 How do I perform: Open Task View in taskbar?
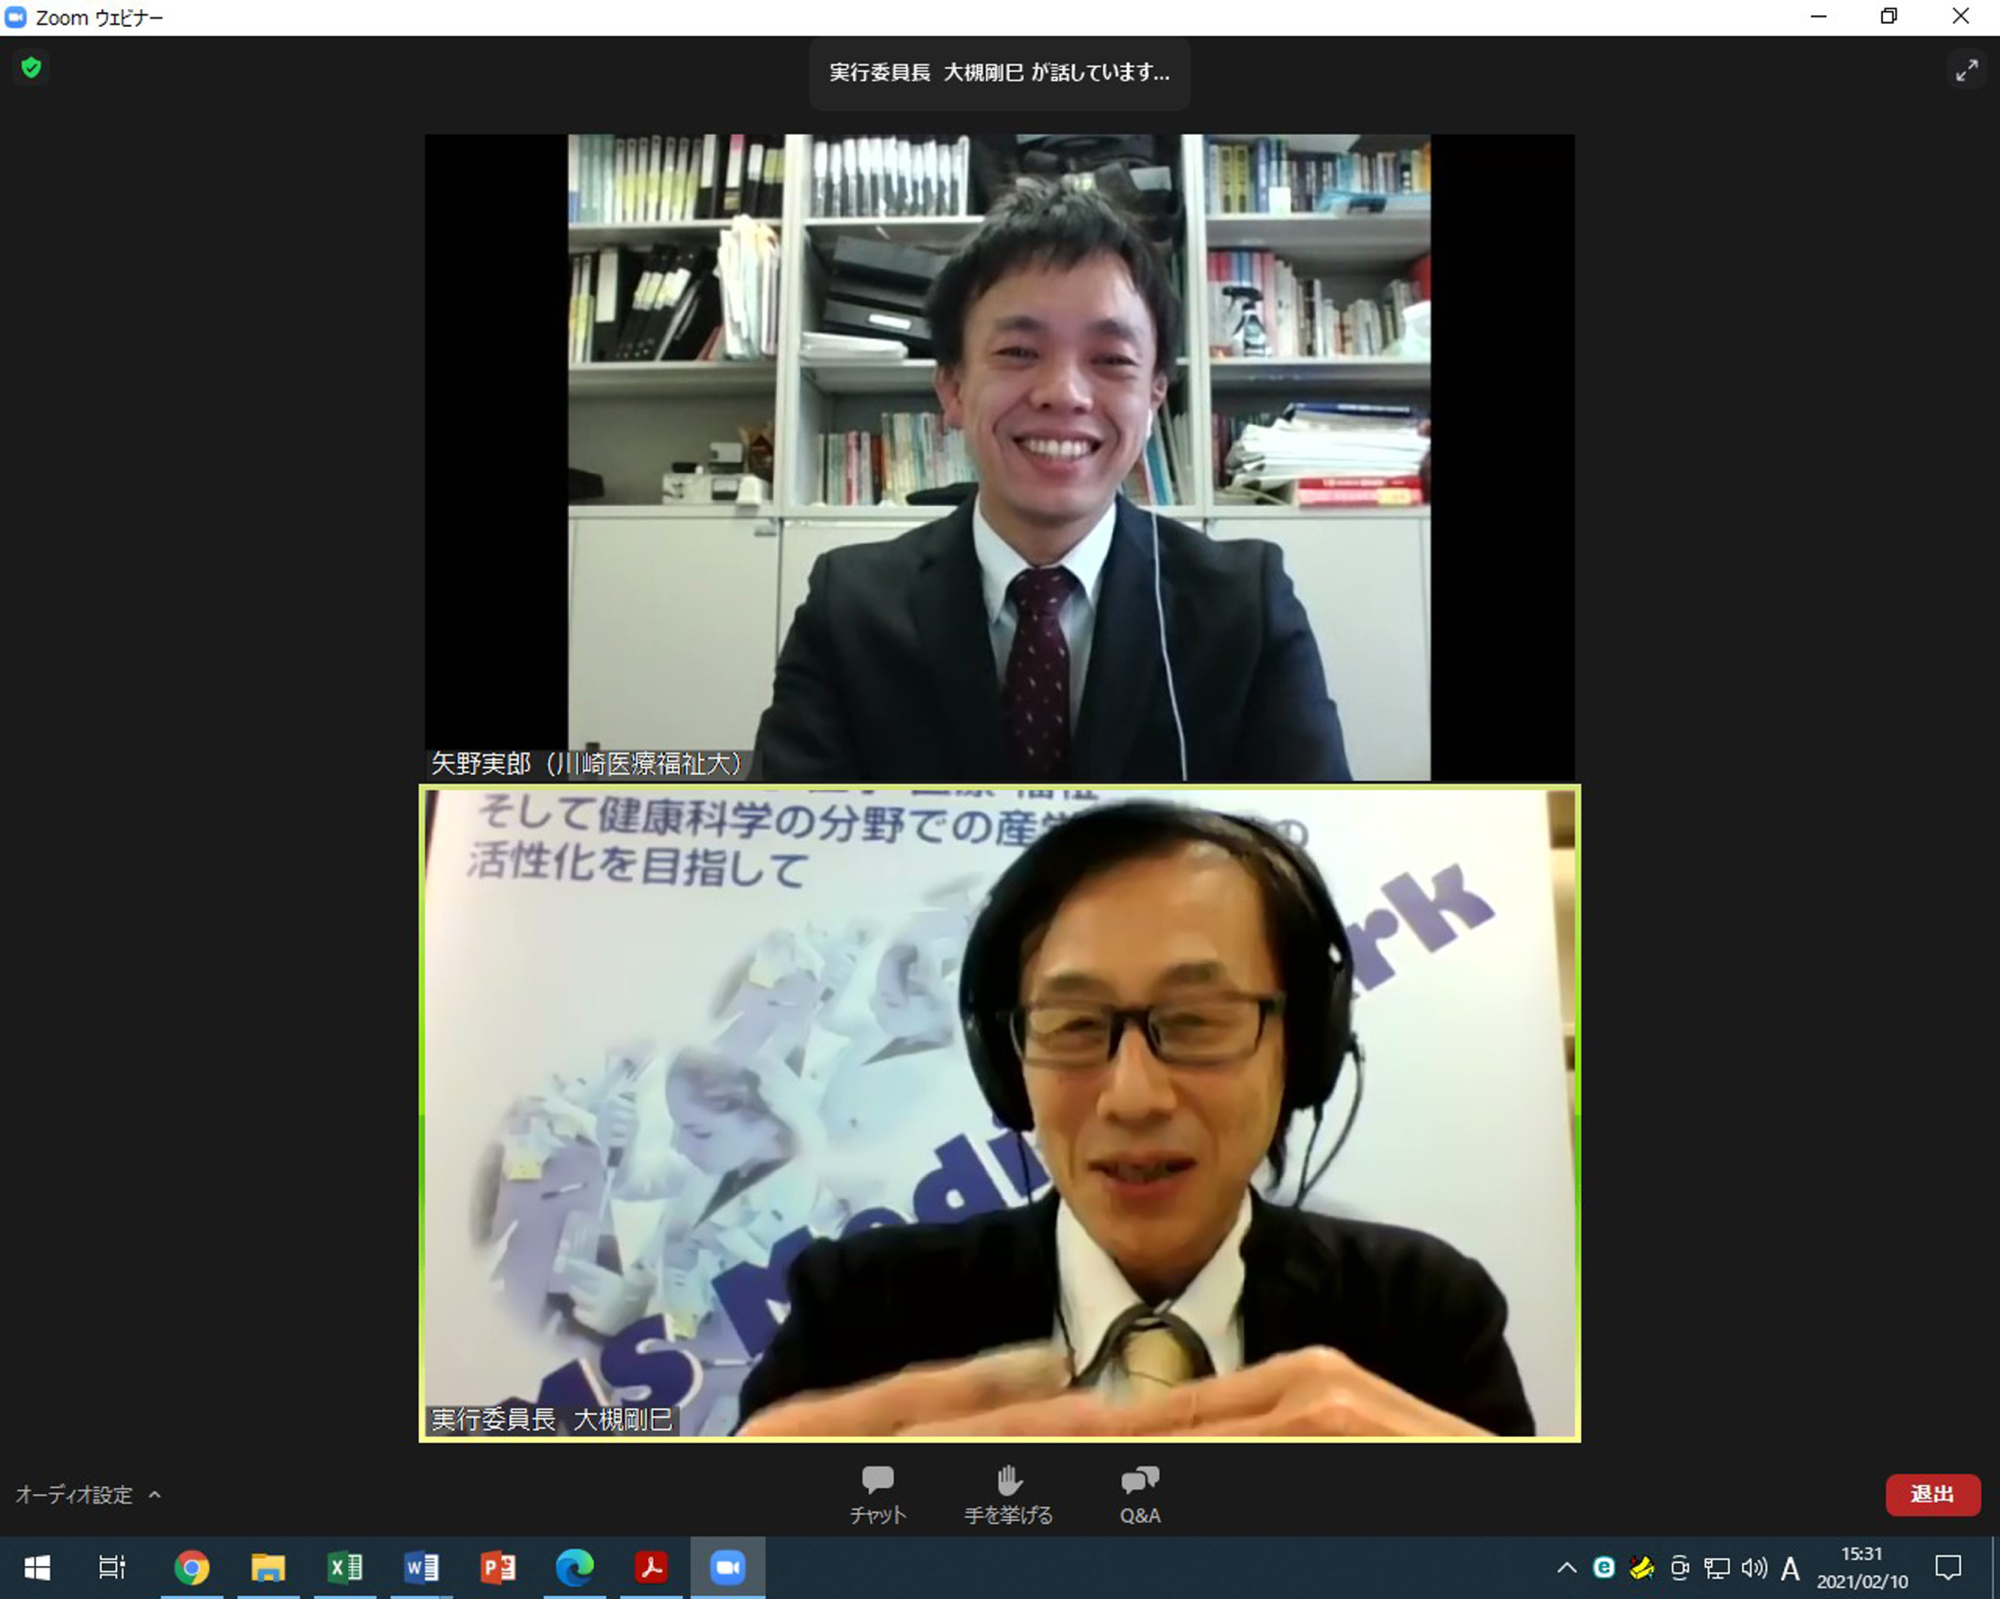112,1567
